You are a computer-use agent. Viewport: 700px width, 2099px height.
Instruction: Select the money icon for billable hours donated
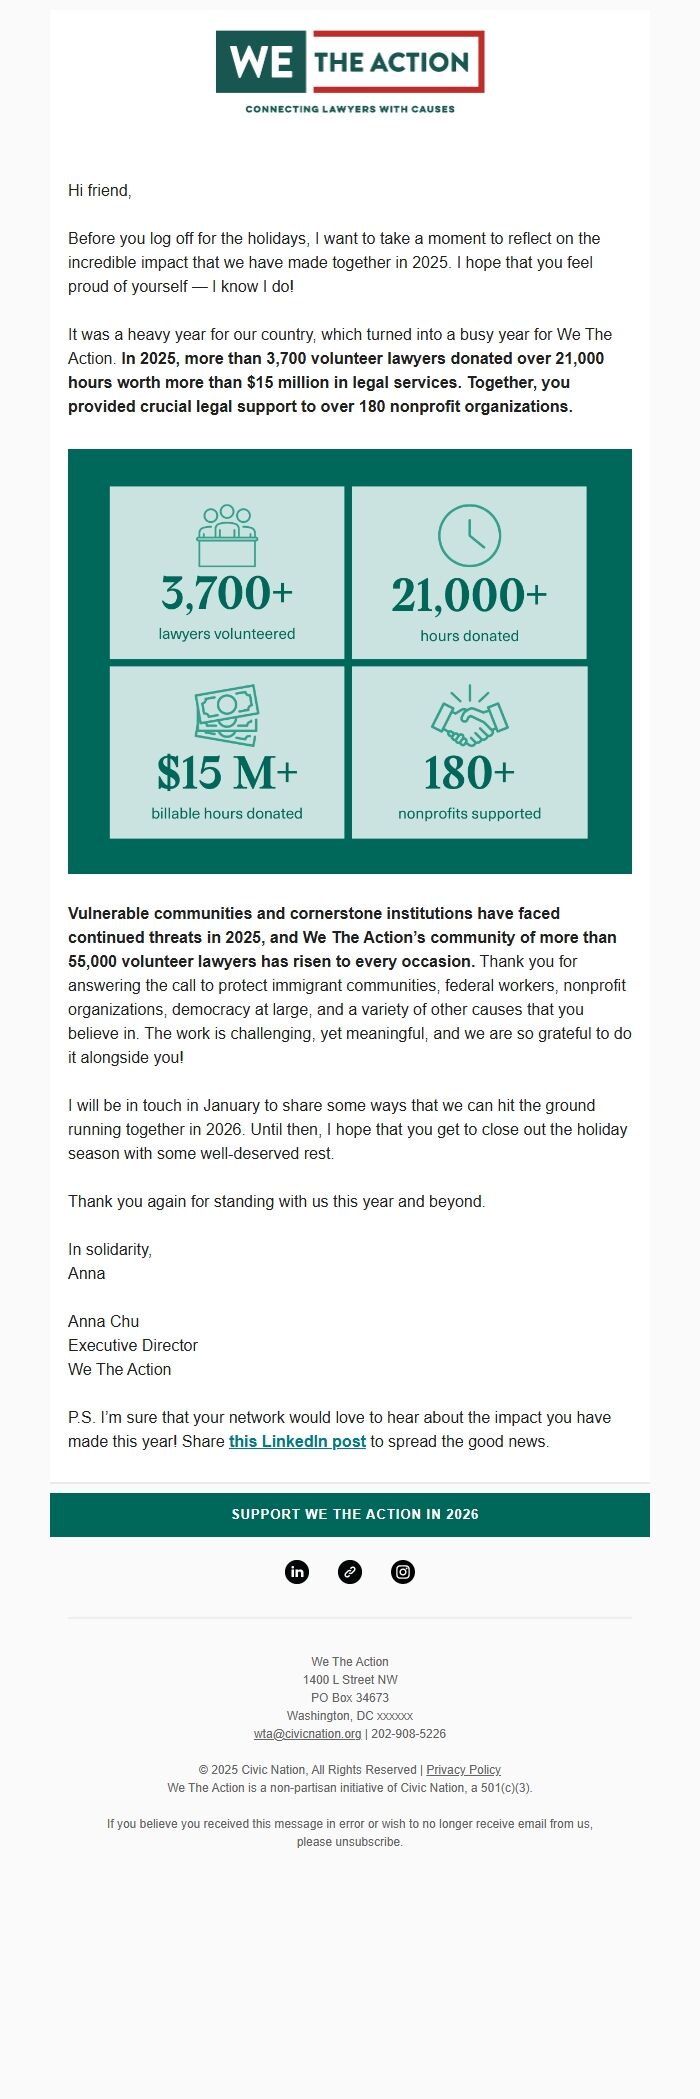click(x=228, y=712)
